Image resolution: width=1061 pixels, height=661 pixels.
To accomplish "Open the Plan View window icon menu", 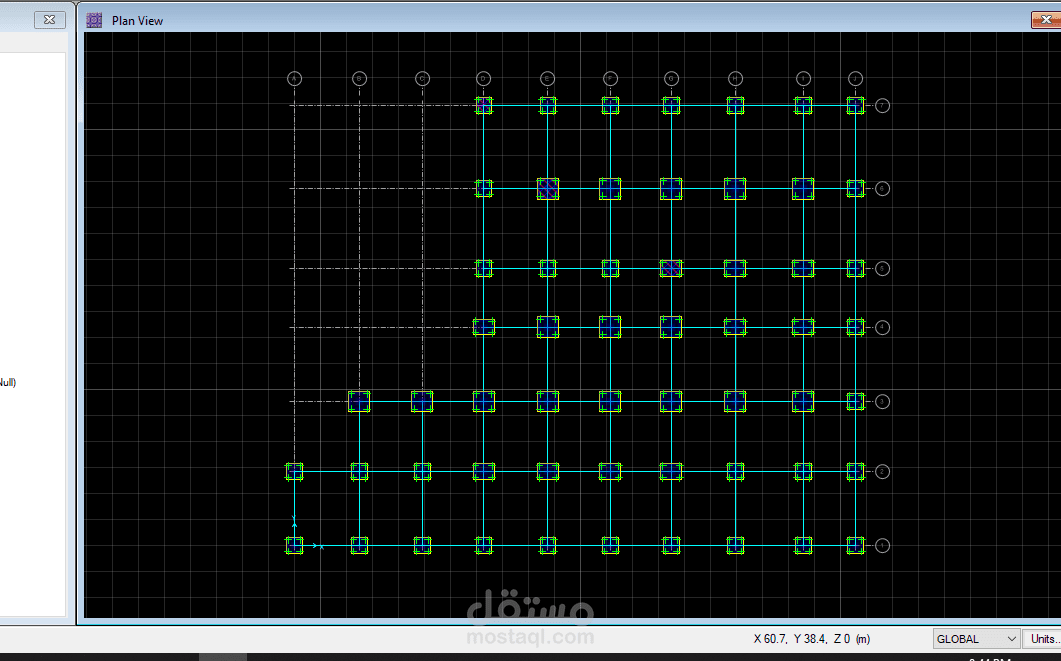I will (x=94, y=20).
